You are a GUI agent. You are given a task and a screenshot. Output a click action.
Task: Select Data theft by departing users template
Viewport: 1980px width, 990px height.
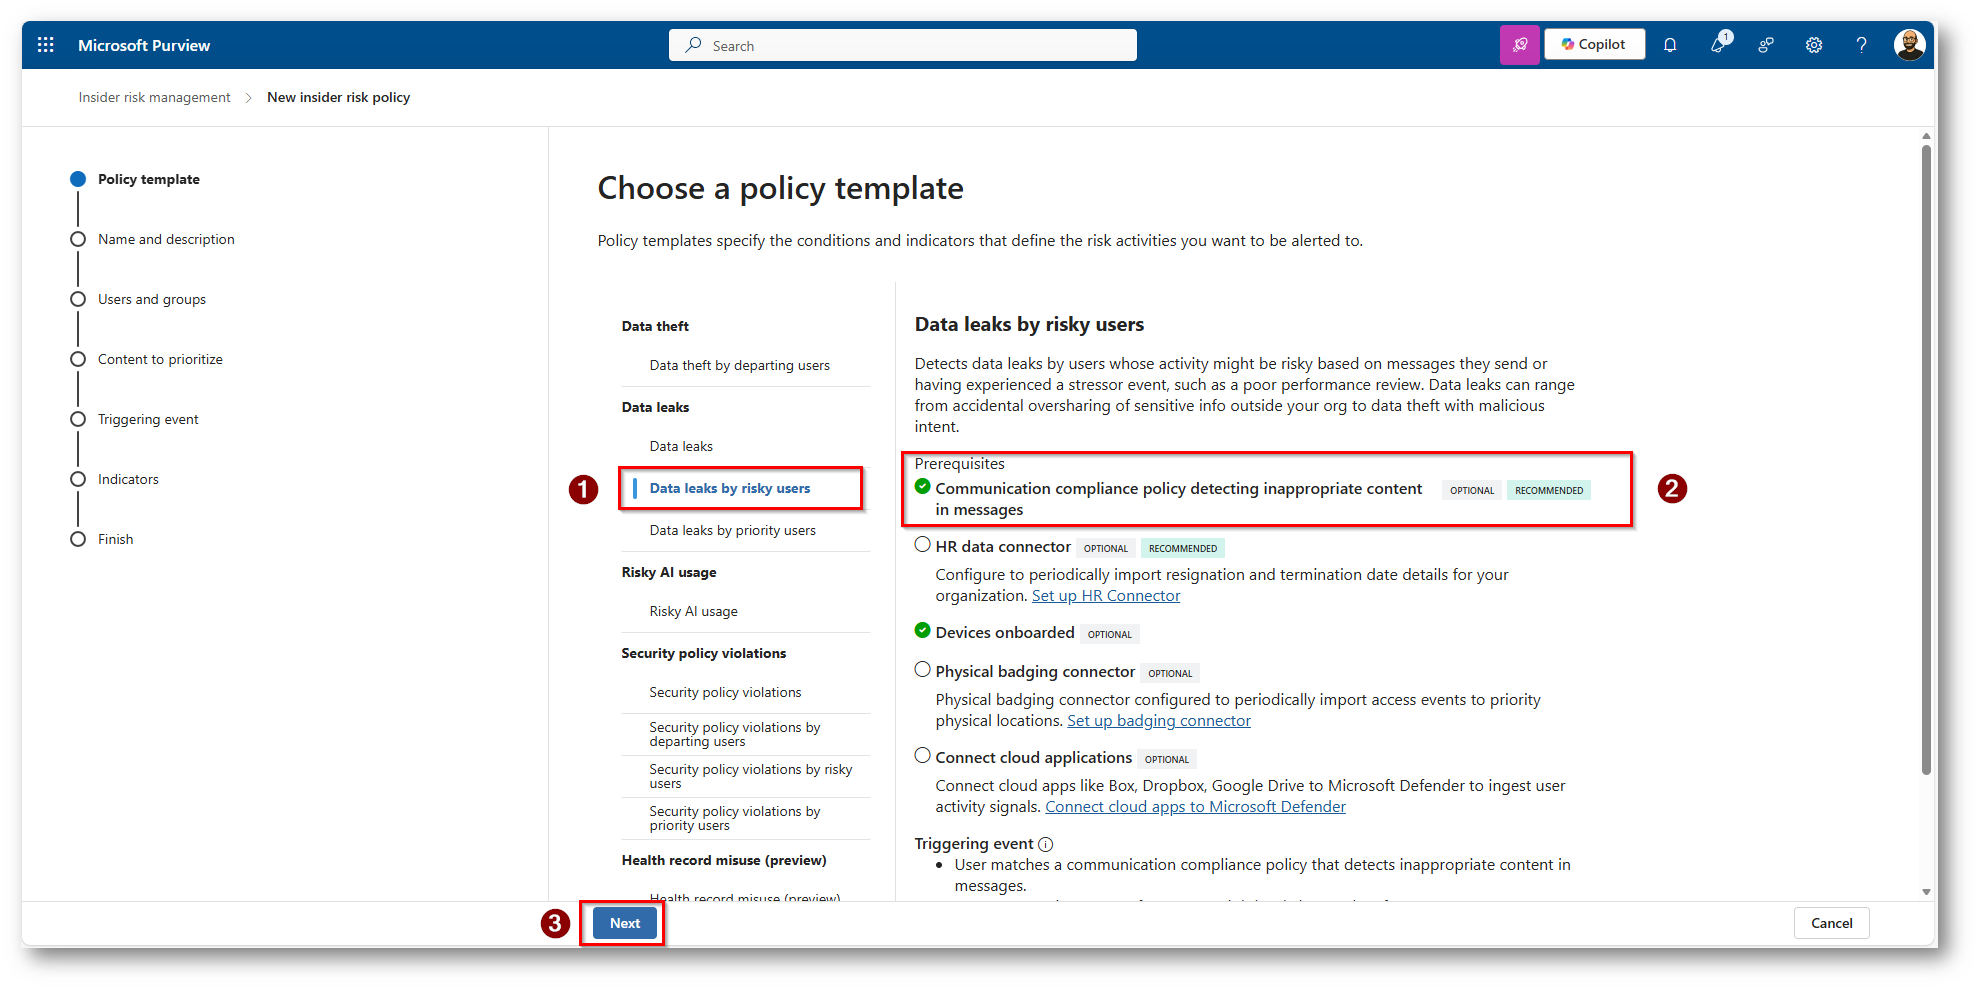739,366
